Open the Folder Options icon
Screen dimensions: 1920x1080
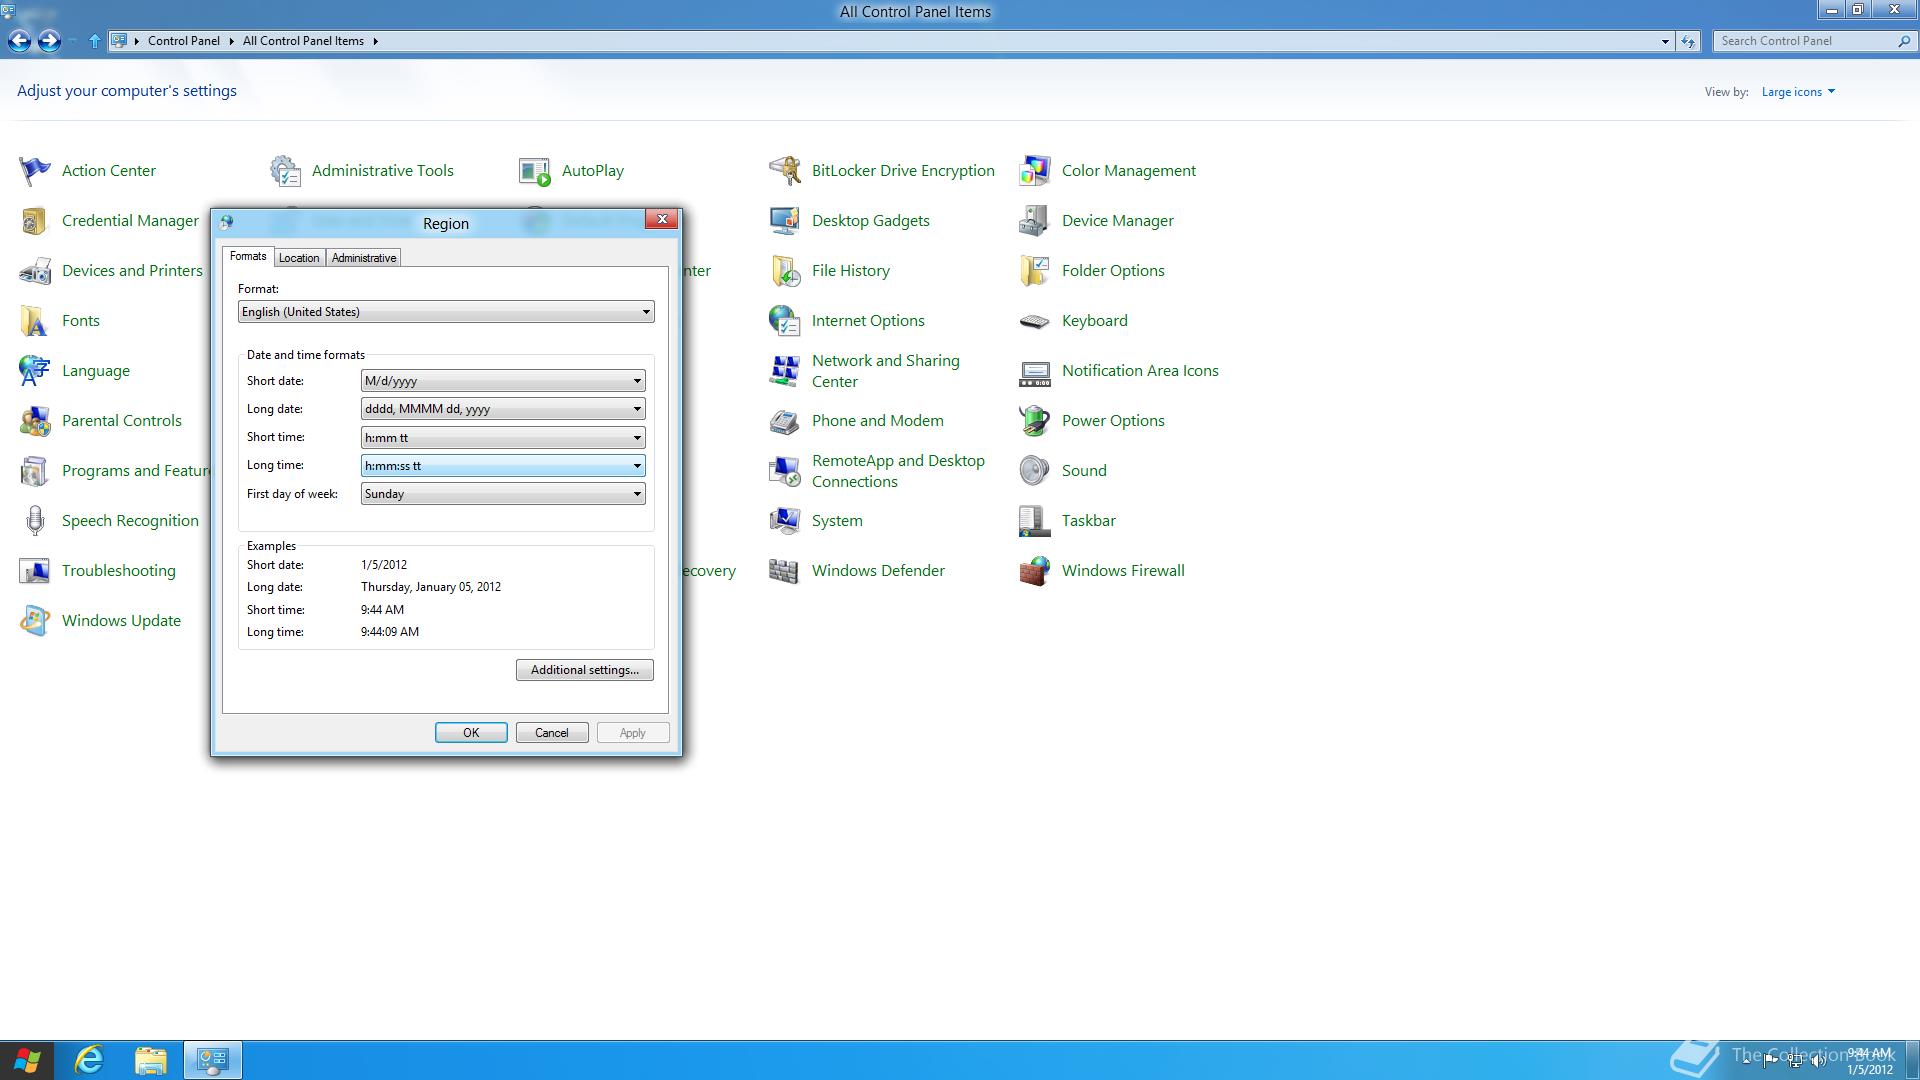[x=1035, y=271]
